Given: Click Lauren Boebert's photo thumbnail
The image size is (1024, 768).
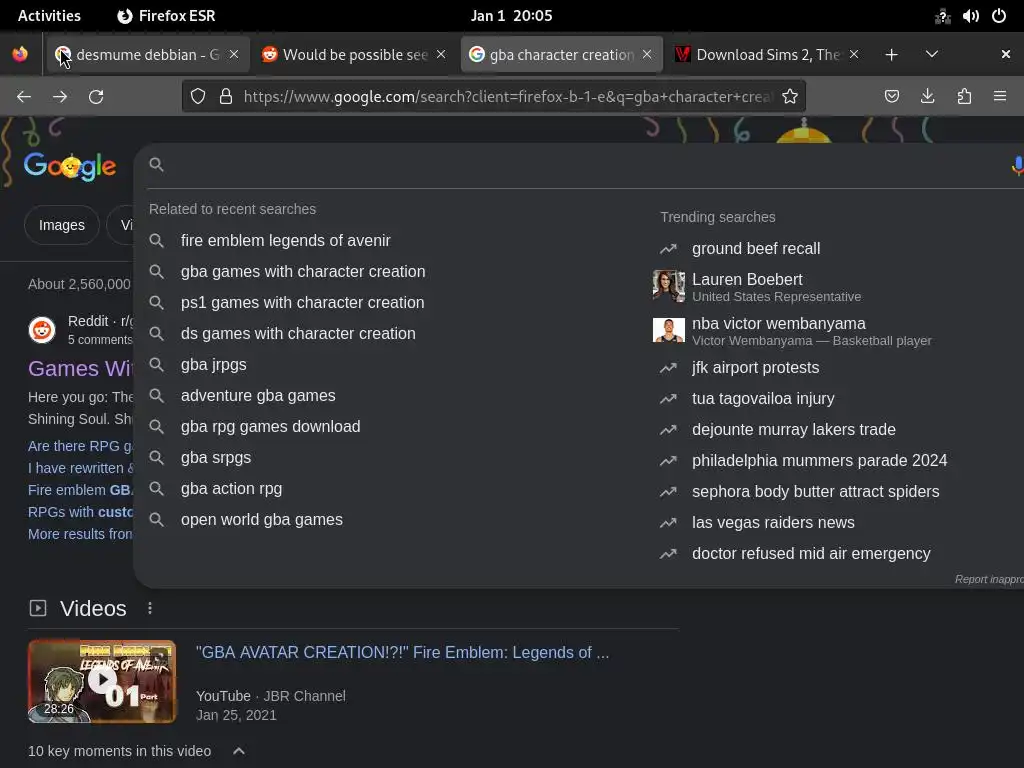Looking at the screenshot, I should point(669,286).
